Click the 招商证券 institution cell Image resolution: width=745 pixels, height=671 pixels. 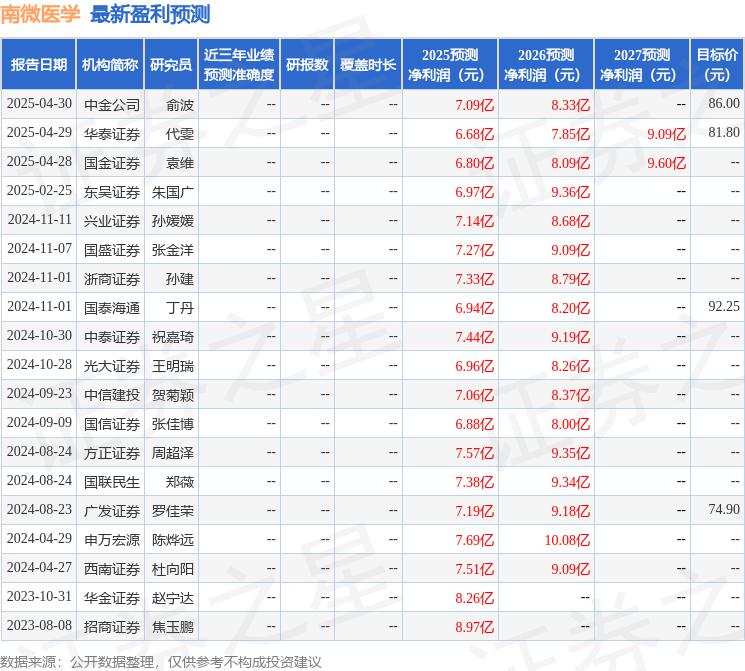tap(112, 626)
